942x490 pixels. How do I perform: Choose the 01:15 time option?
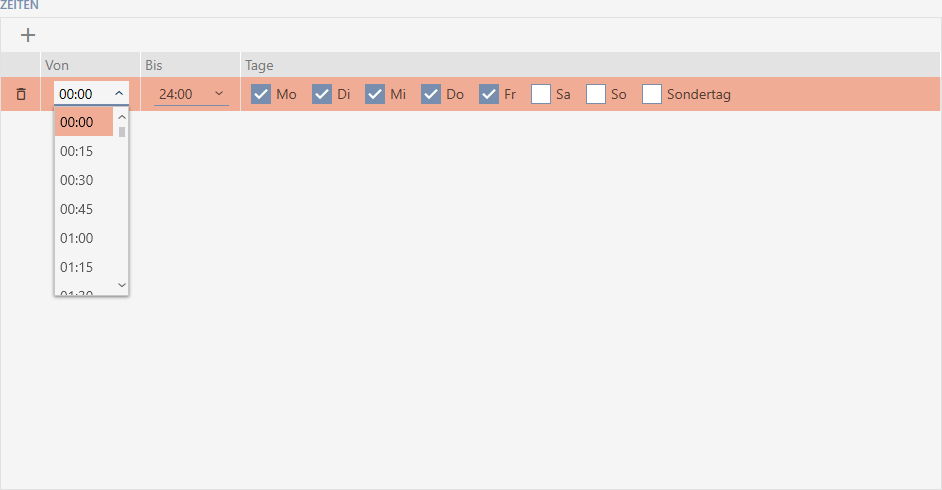click(x=76, y=267)
